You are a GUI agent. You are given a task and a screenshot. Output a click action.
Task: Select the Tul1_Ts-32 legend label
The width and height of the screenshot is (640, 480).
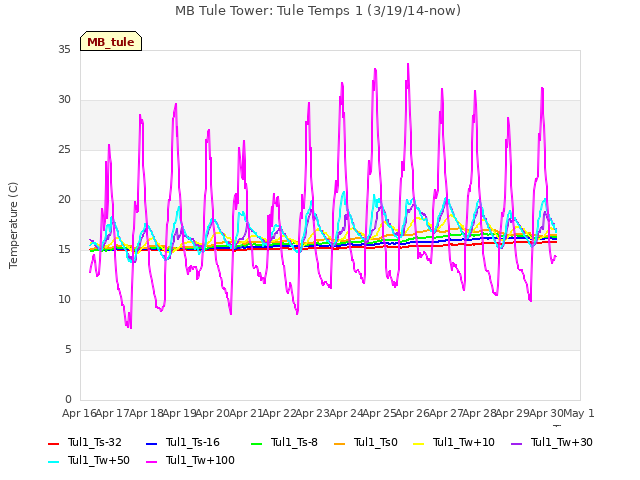95,442
